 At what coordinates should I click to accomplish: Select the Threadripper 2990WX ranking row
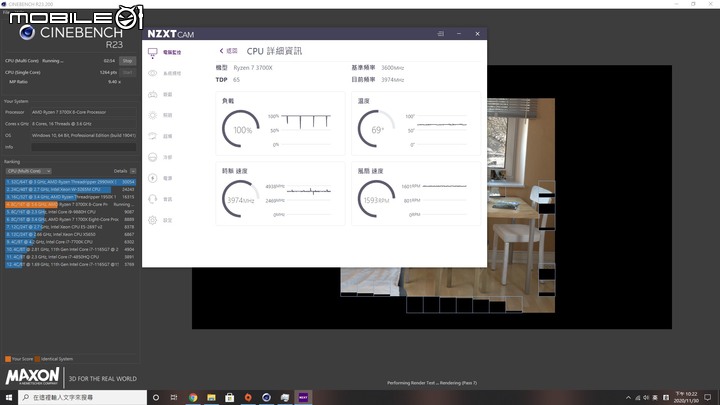pos(70,182)
